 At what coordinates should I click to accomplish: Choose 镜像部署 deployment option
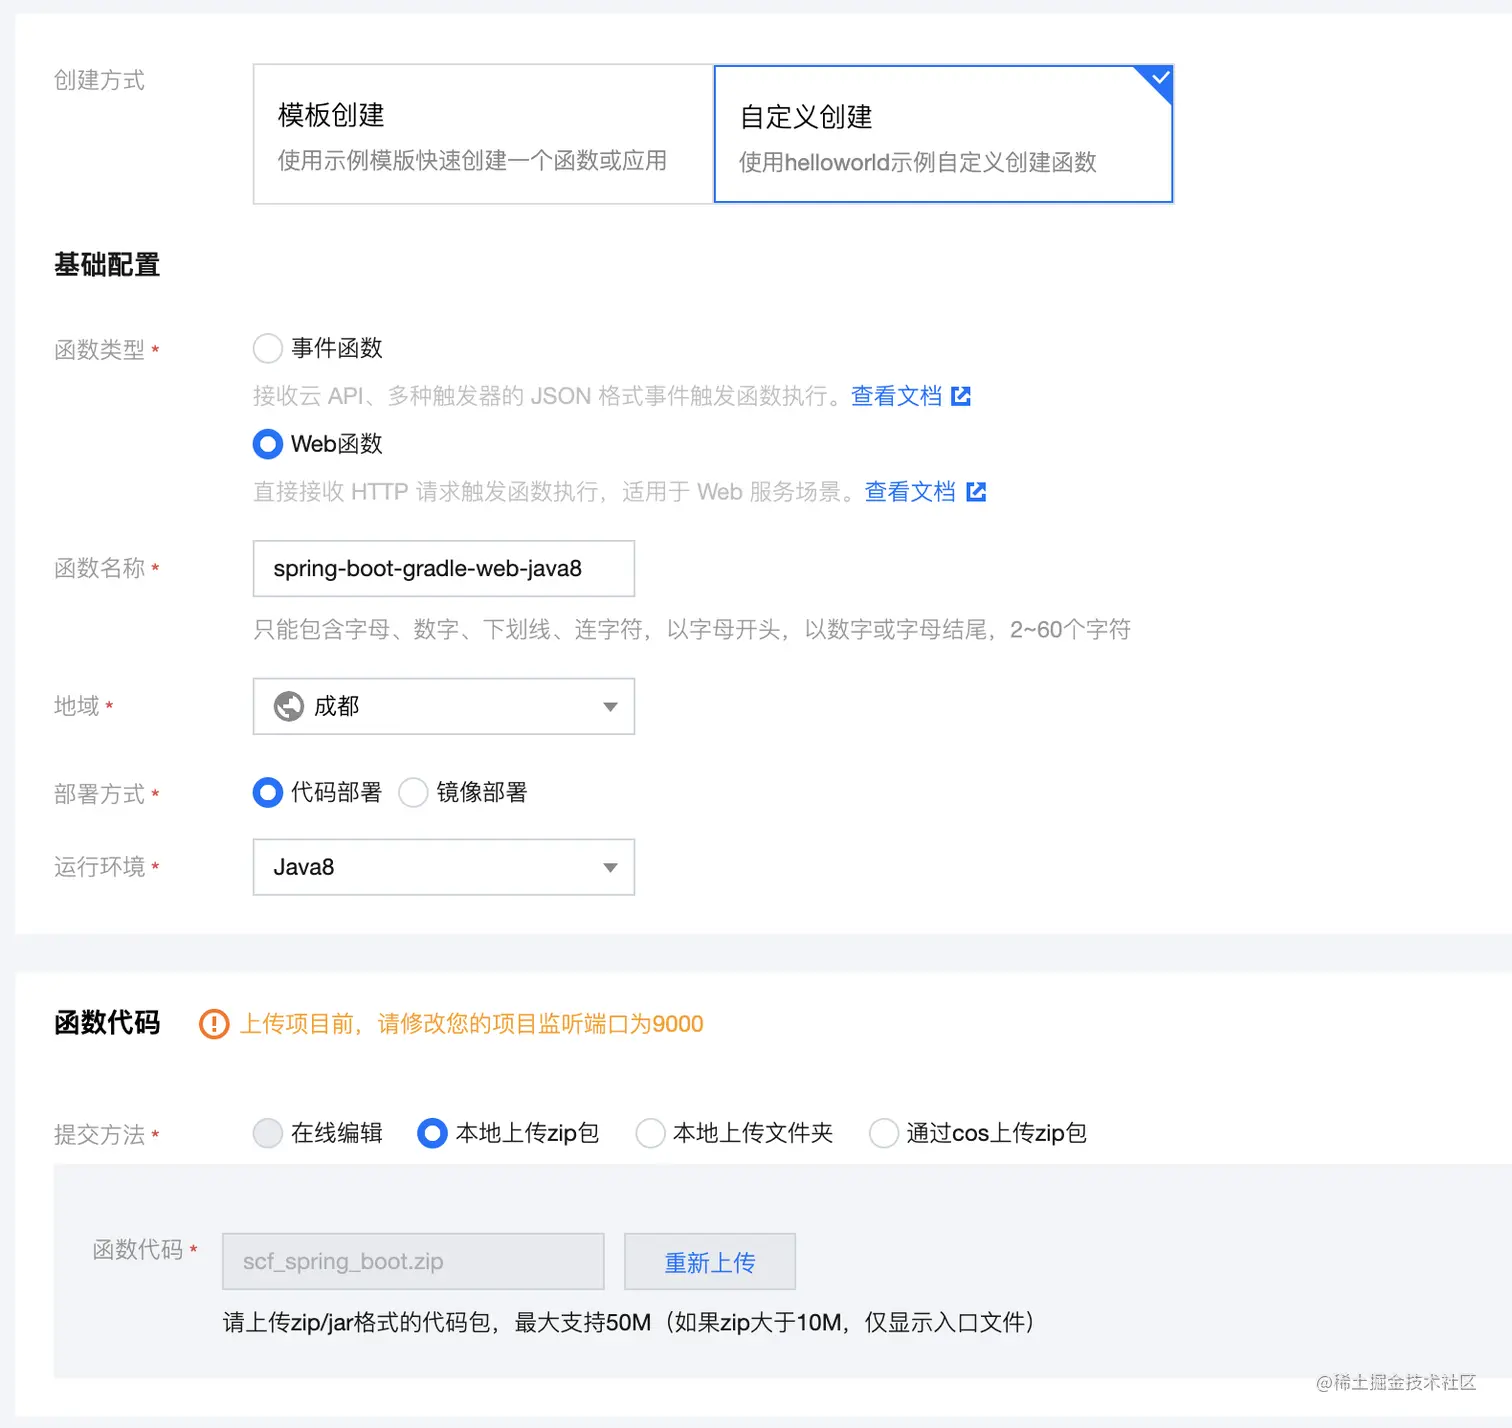tap(413, 792)
